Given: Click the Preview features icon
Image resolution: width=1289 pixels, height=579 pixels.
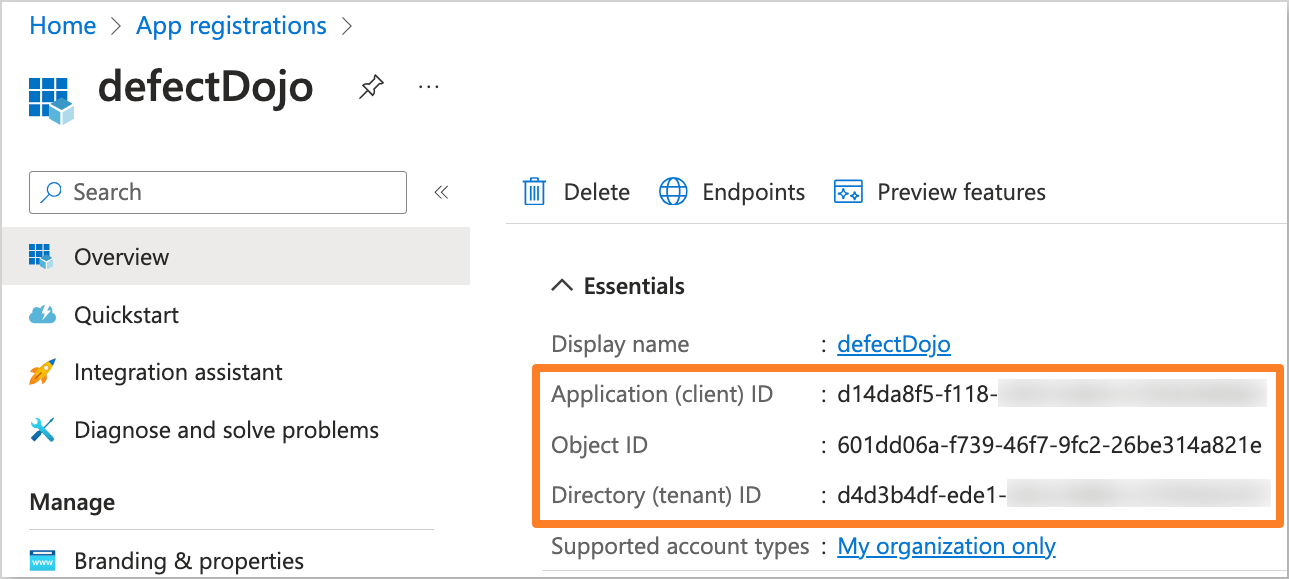Looking at the screenshot, I should [x=847, y=191].
